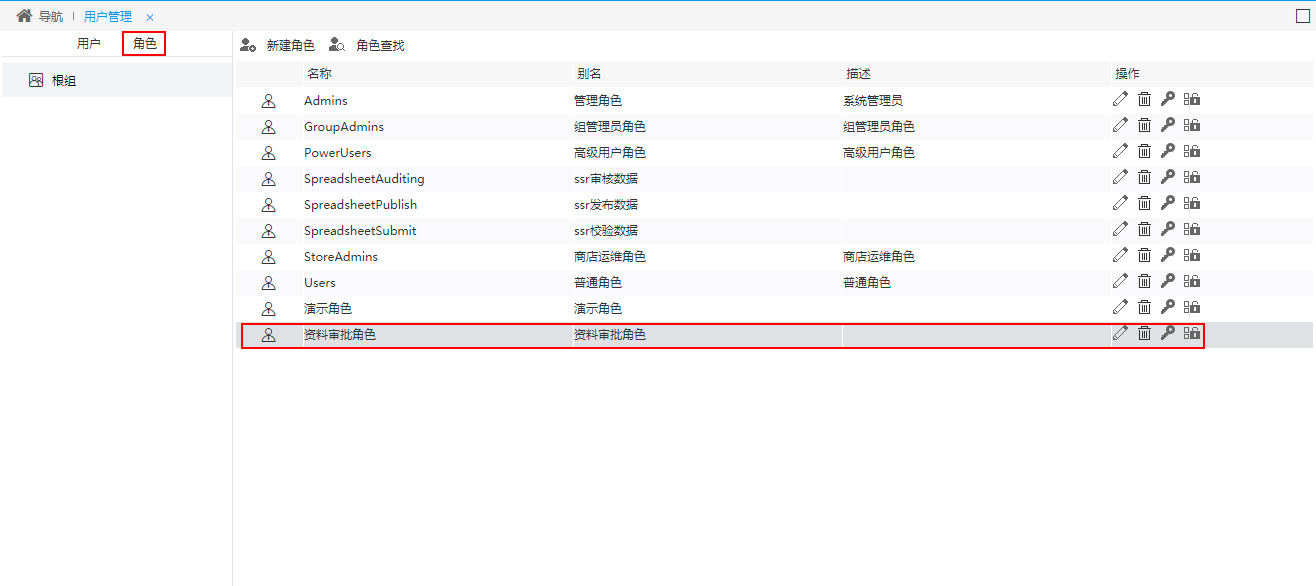
Task: Click grid-lock icon for 演示角色
Action: (x=1192, y=307)
